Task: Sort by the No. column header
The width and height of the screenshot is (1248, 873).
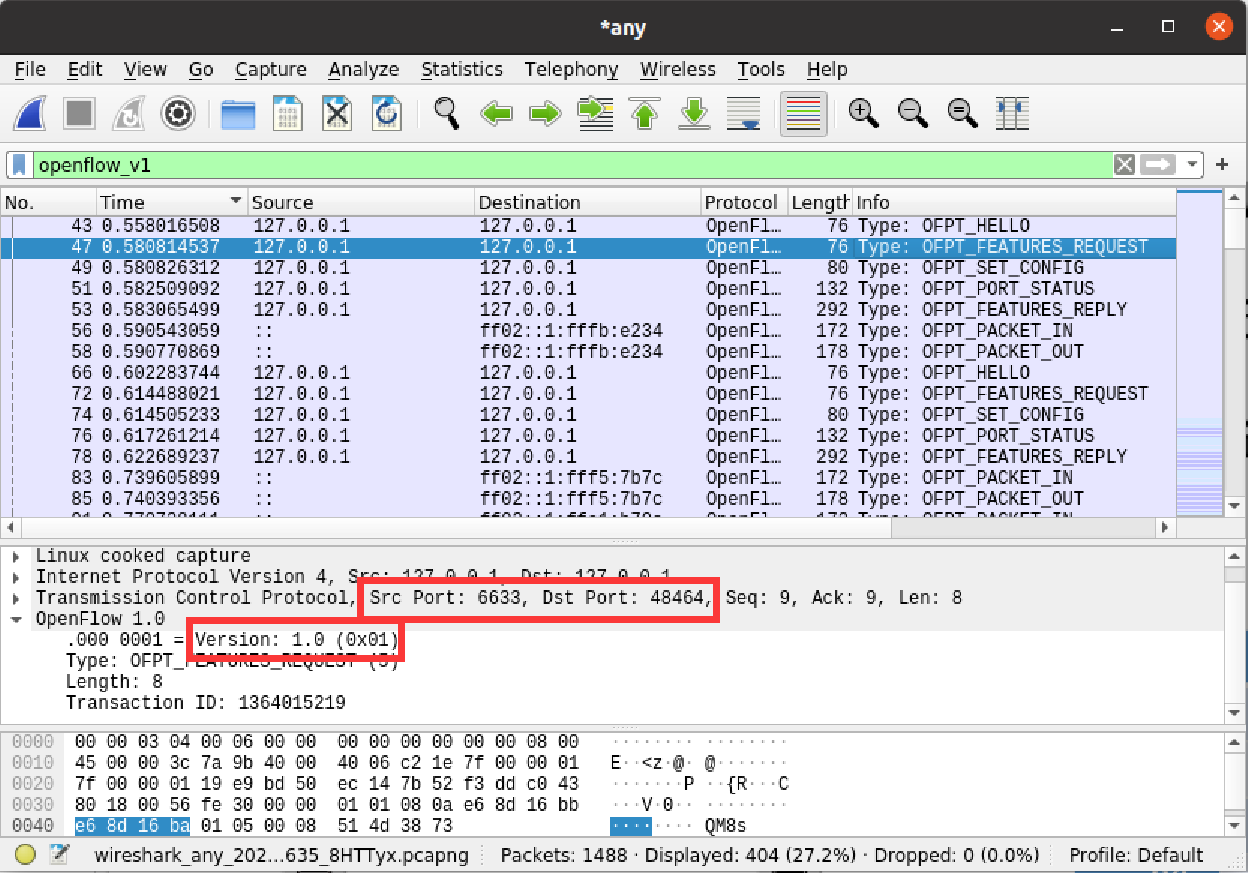Action: tap(49, 202)
